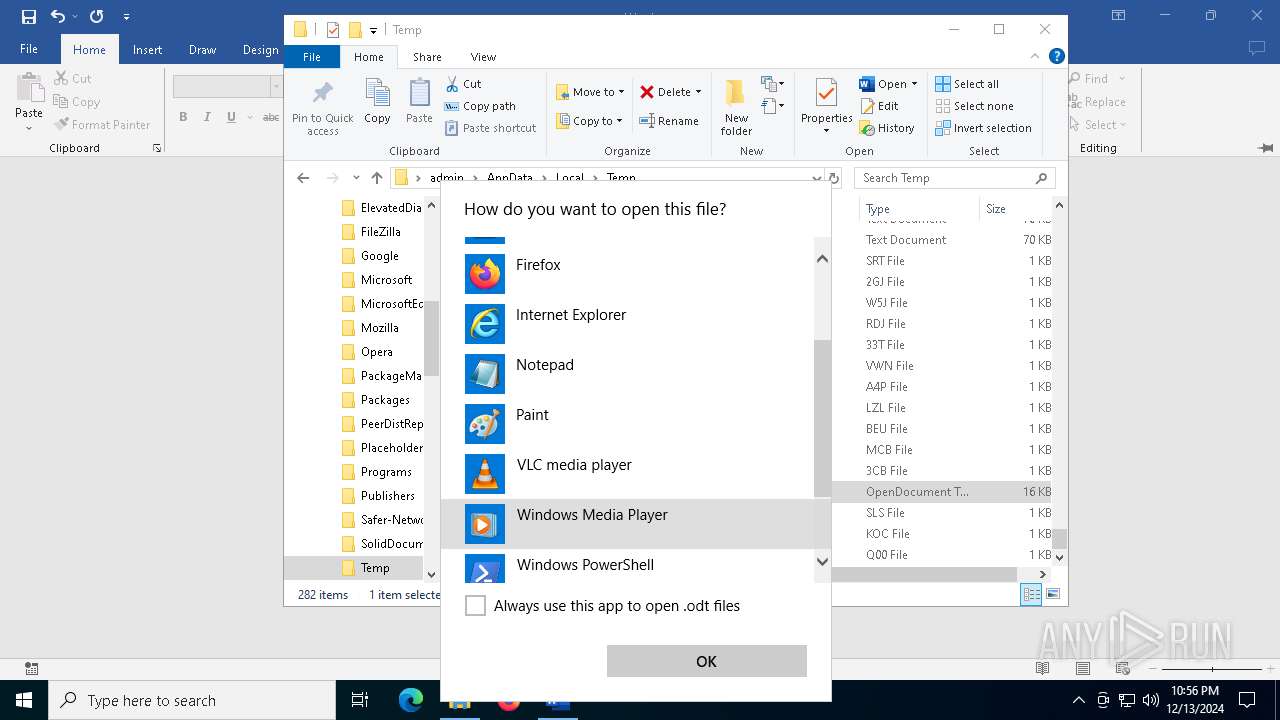Viewport: 1280px width, 720px height.
Task: Expand the Open dropdown arrow
Action: [x=913, y=84]
